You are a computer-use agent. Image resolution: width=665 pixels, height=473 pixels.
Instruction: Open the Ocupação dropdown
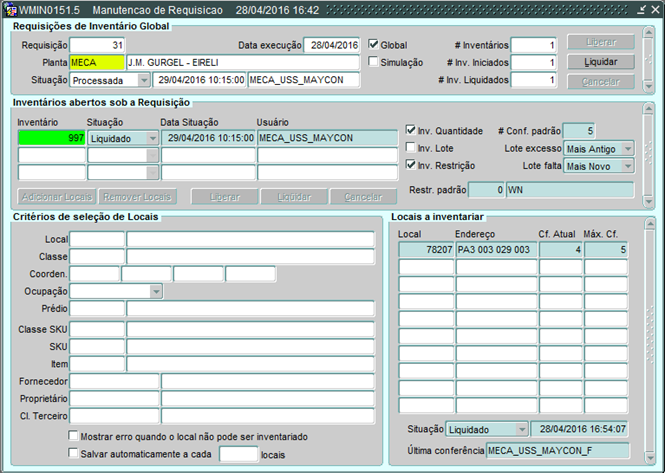155,291
